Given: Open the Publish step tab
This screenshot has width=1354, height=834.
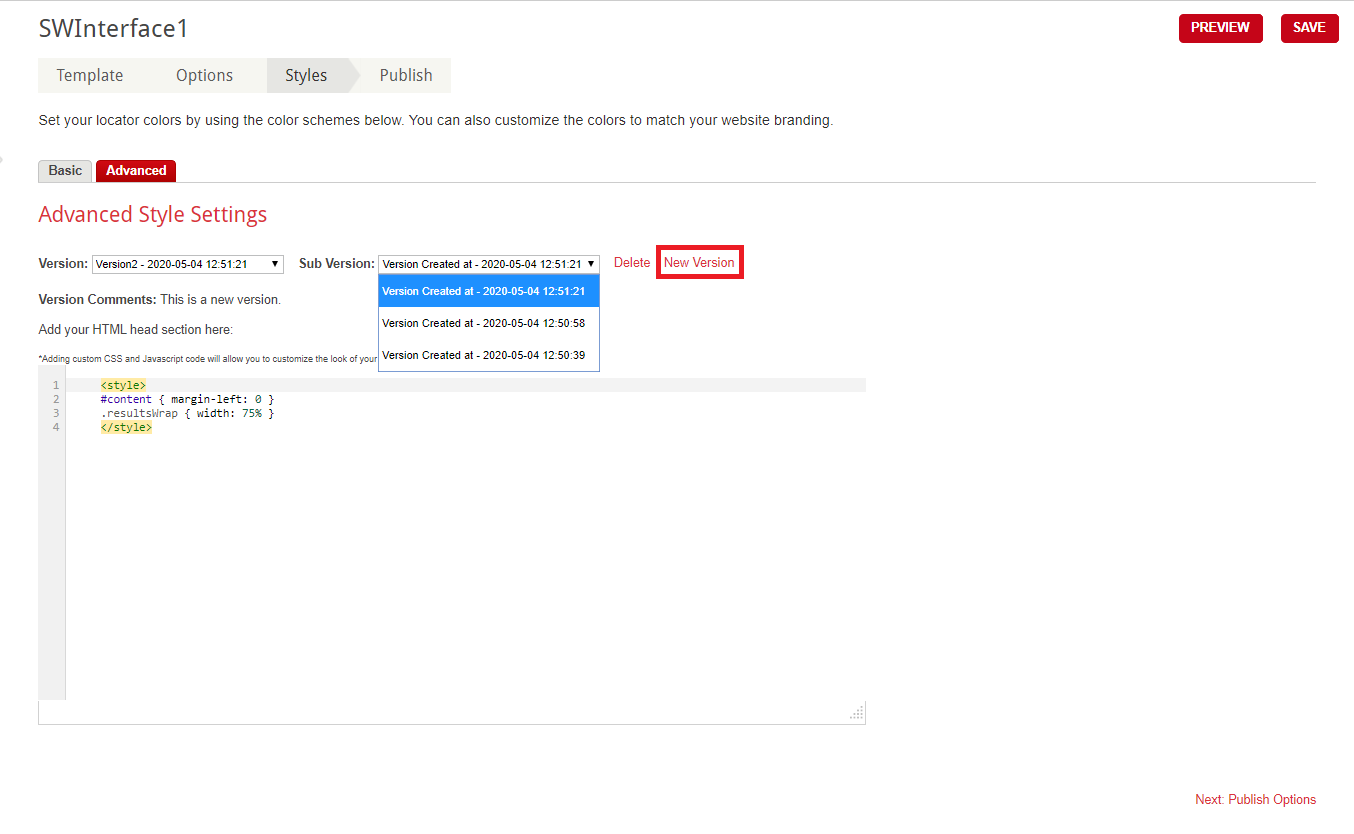Looking at the screenshot, I should point(406,75).
